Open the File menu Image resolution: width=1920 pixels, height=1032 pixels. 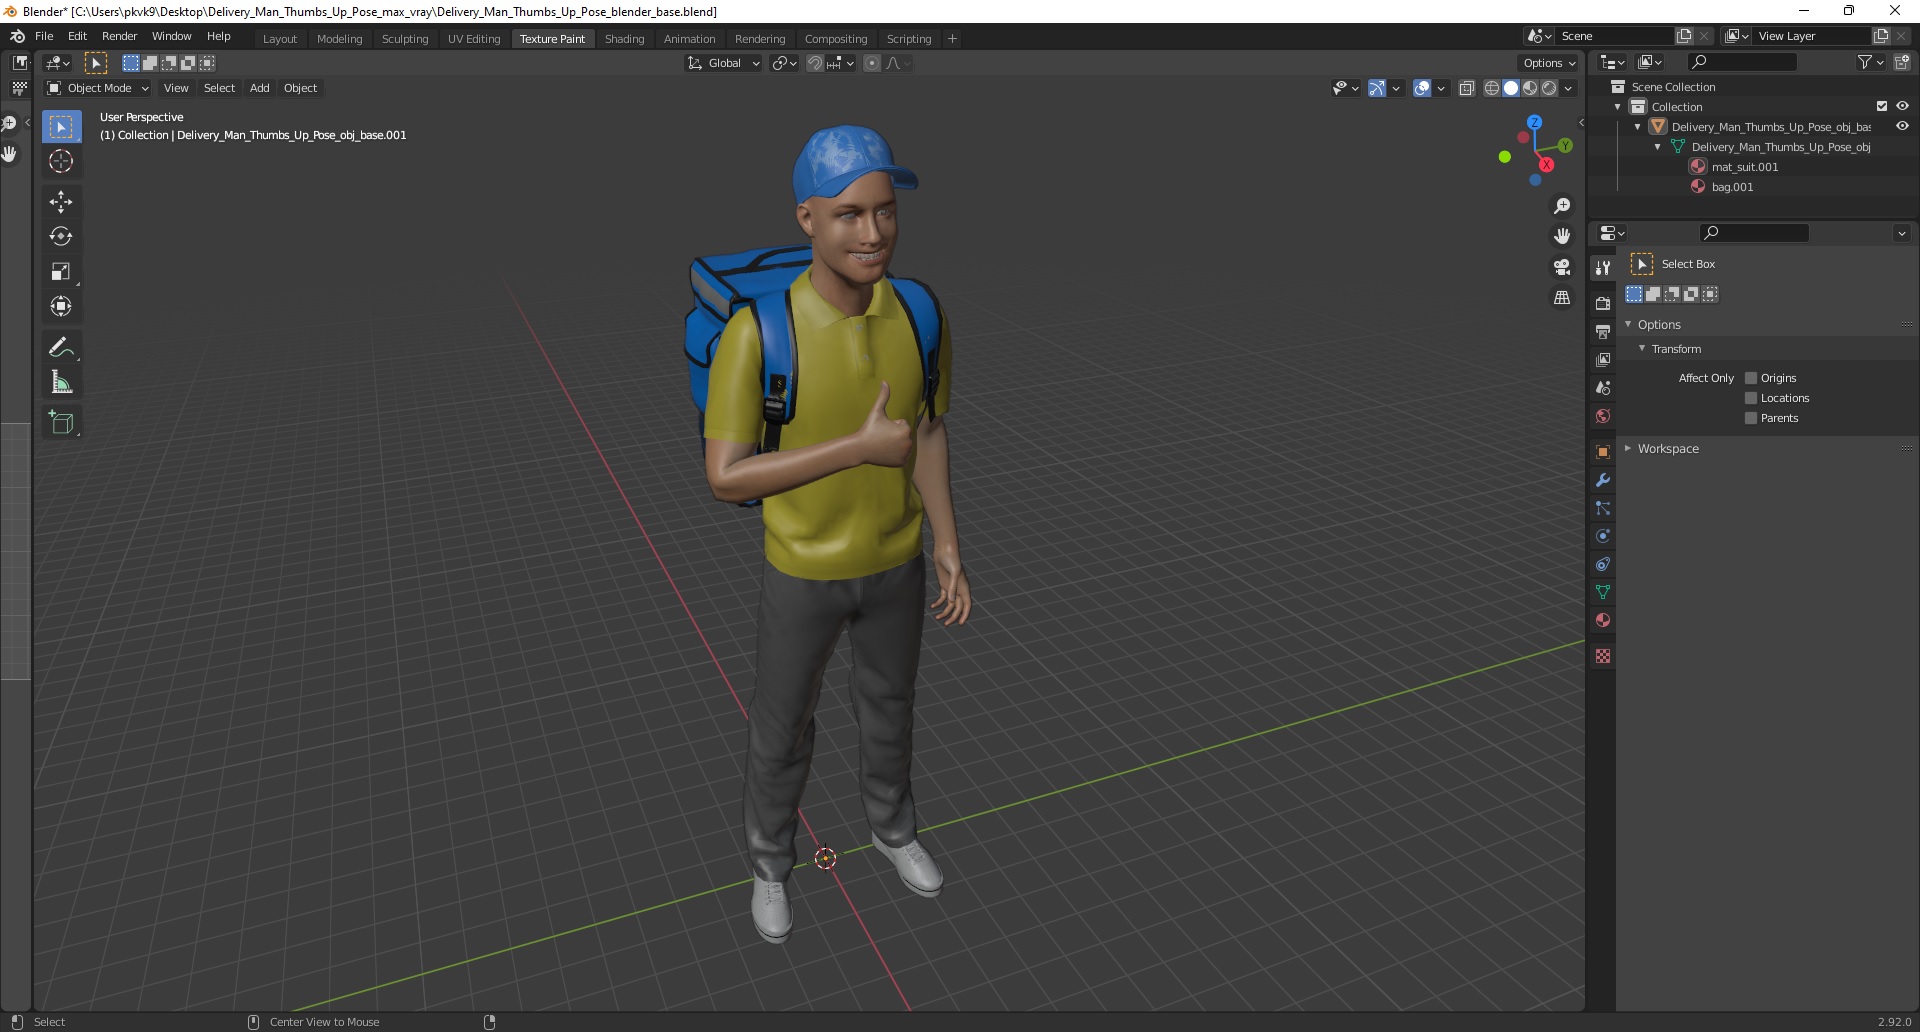[x=44, y=36]
